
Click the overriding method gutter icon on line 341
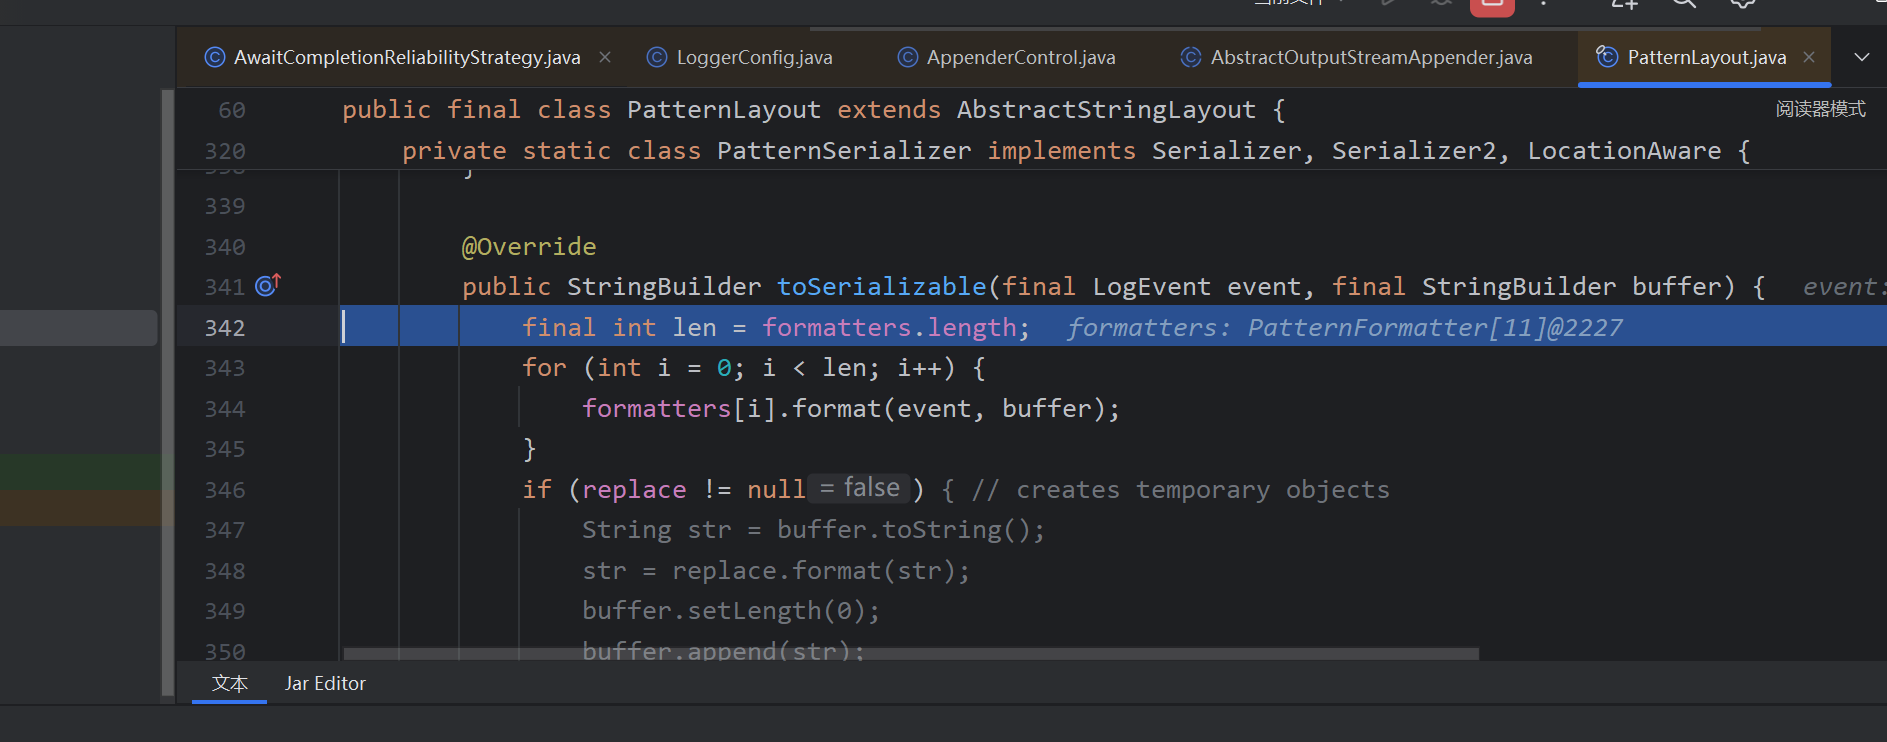[267, 286]
